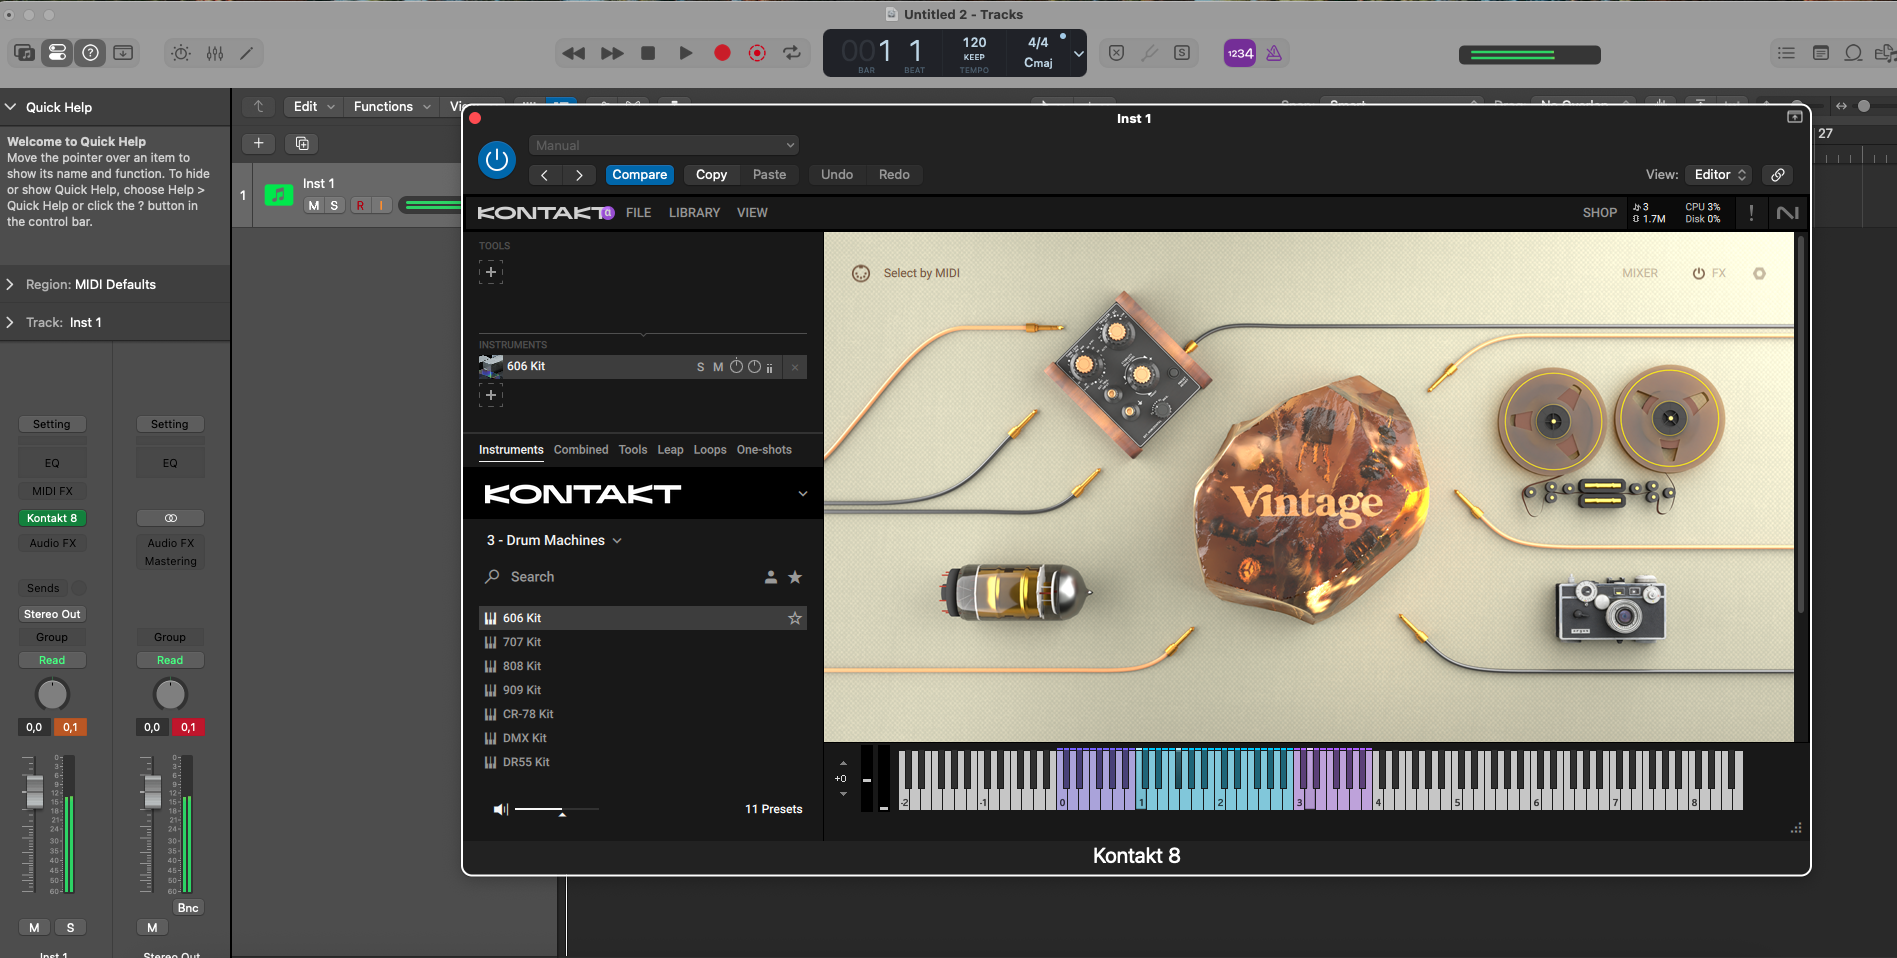Stop playback with the square button

[x=648, y=53]
